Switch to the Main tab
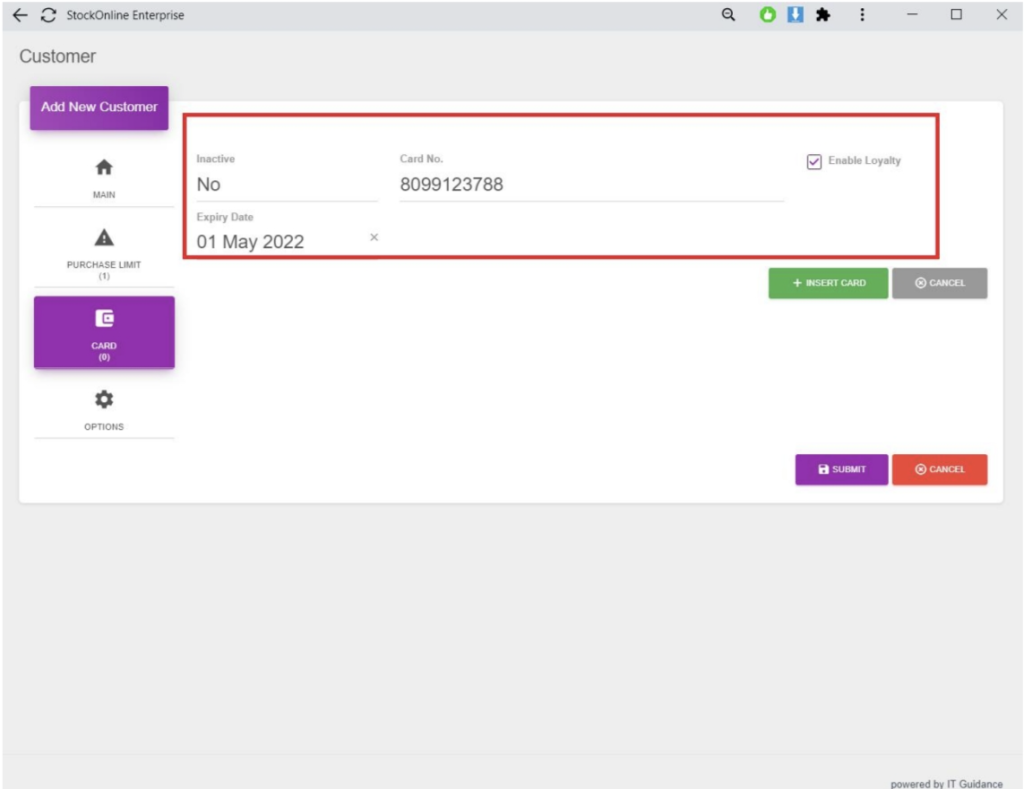 coord(104,178)
